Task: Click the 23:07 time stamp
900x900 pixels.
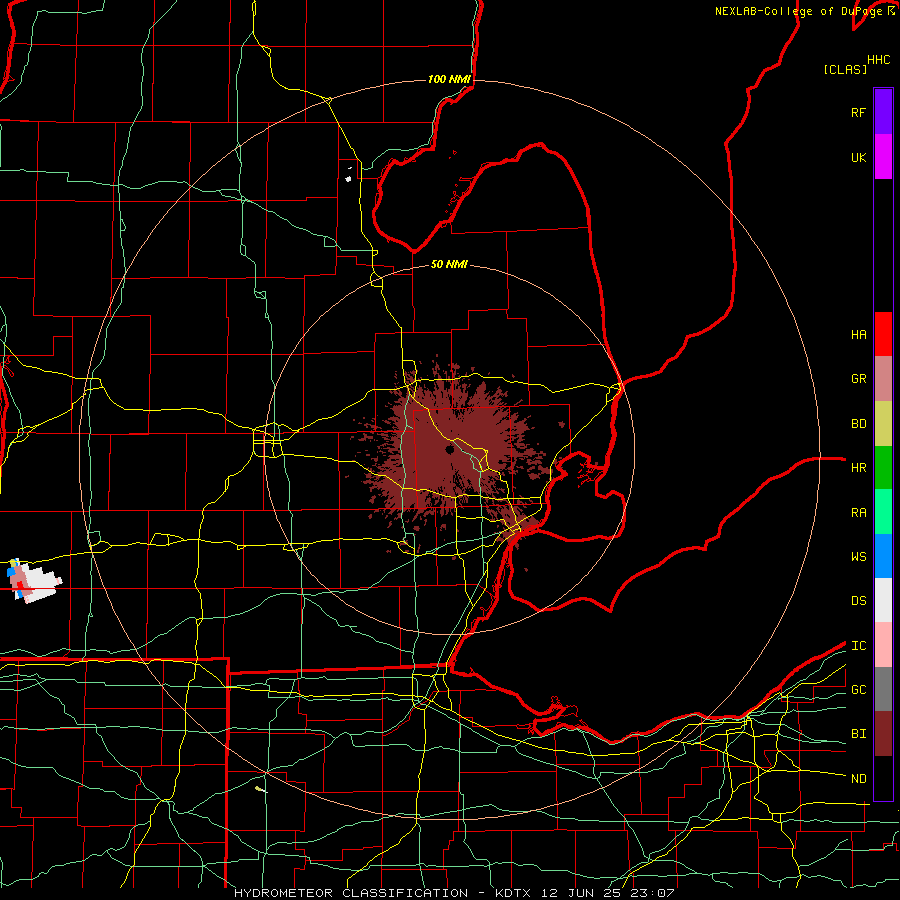Action: point(651,893)
